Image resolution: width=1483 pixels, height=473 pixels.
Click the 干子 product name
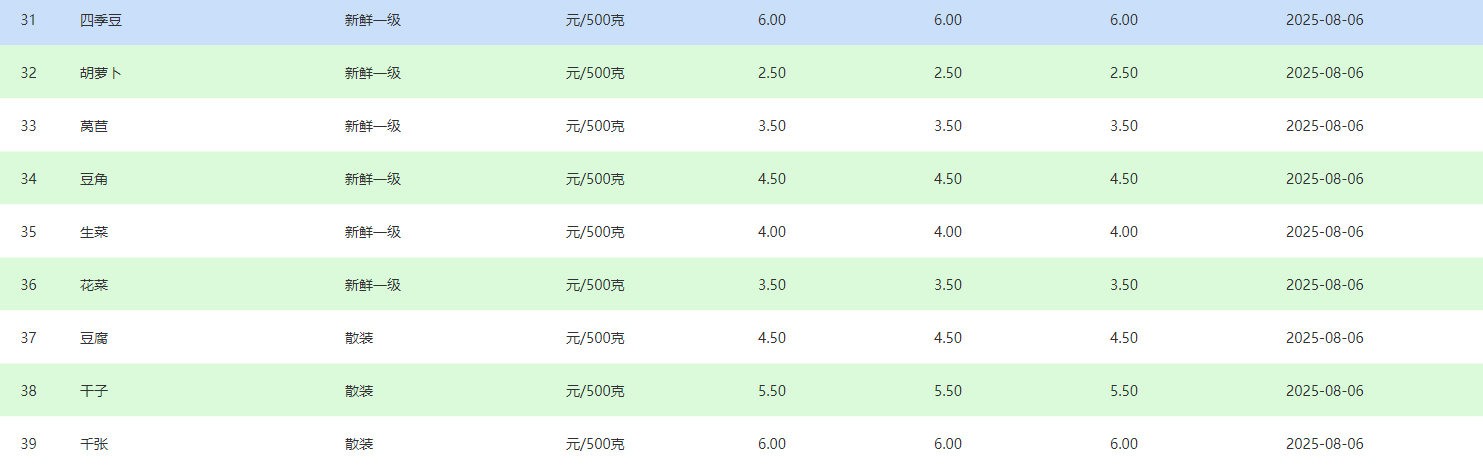(94, 391)
